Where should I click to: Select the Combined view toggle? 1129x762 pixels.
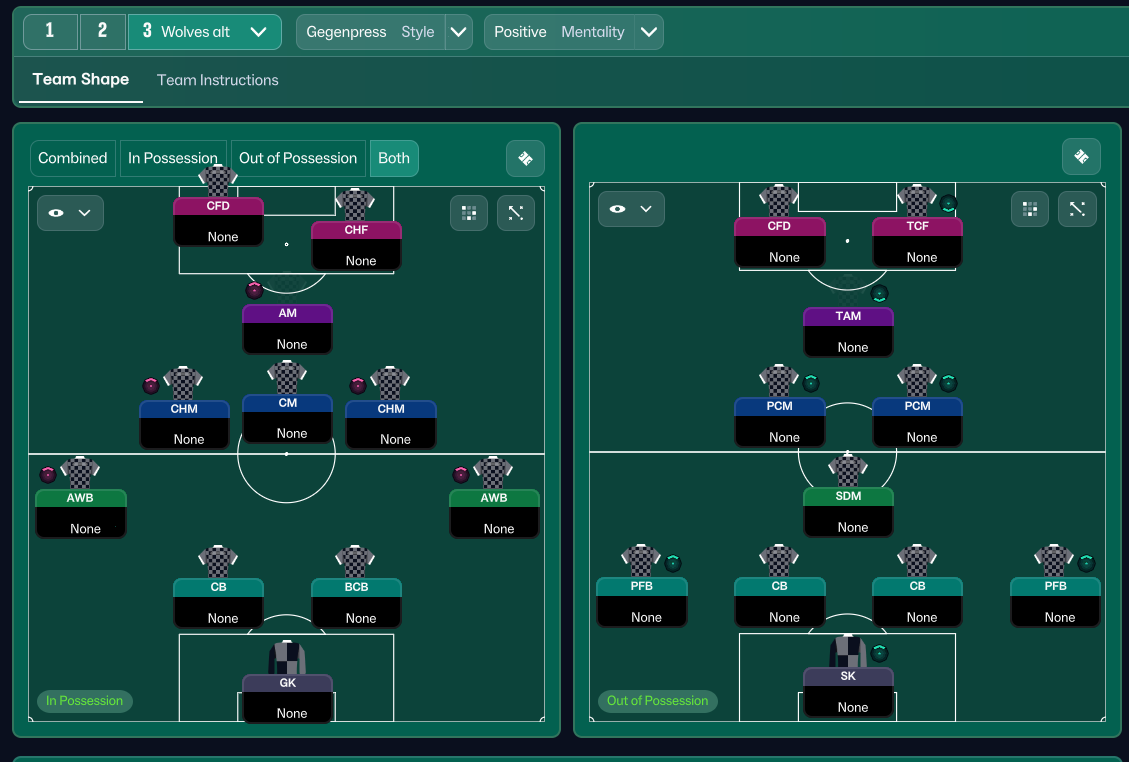tap(72, 158)
